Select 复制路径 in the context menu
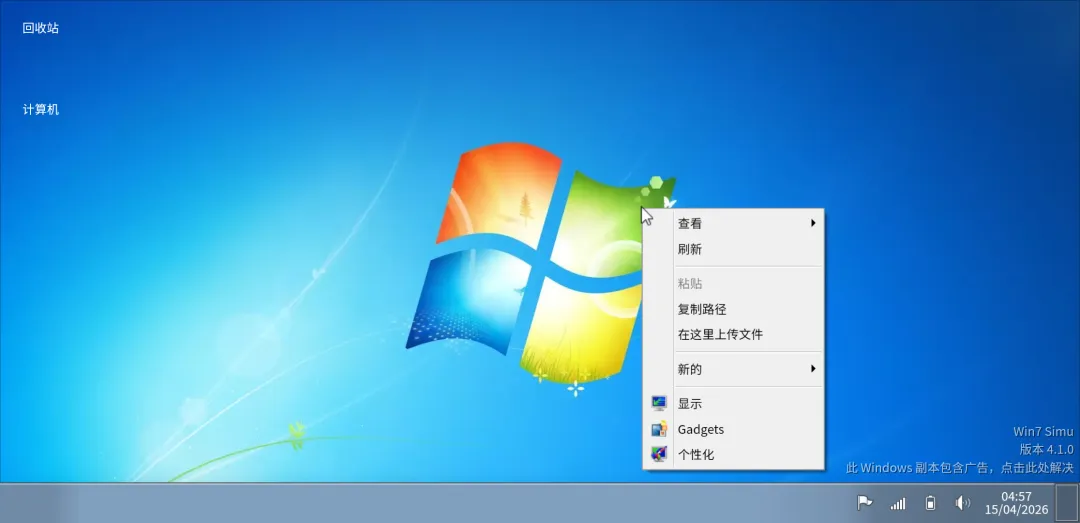This screenshot has height=523, width=1080. point(734,309)
